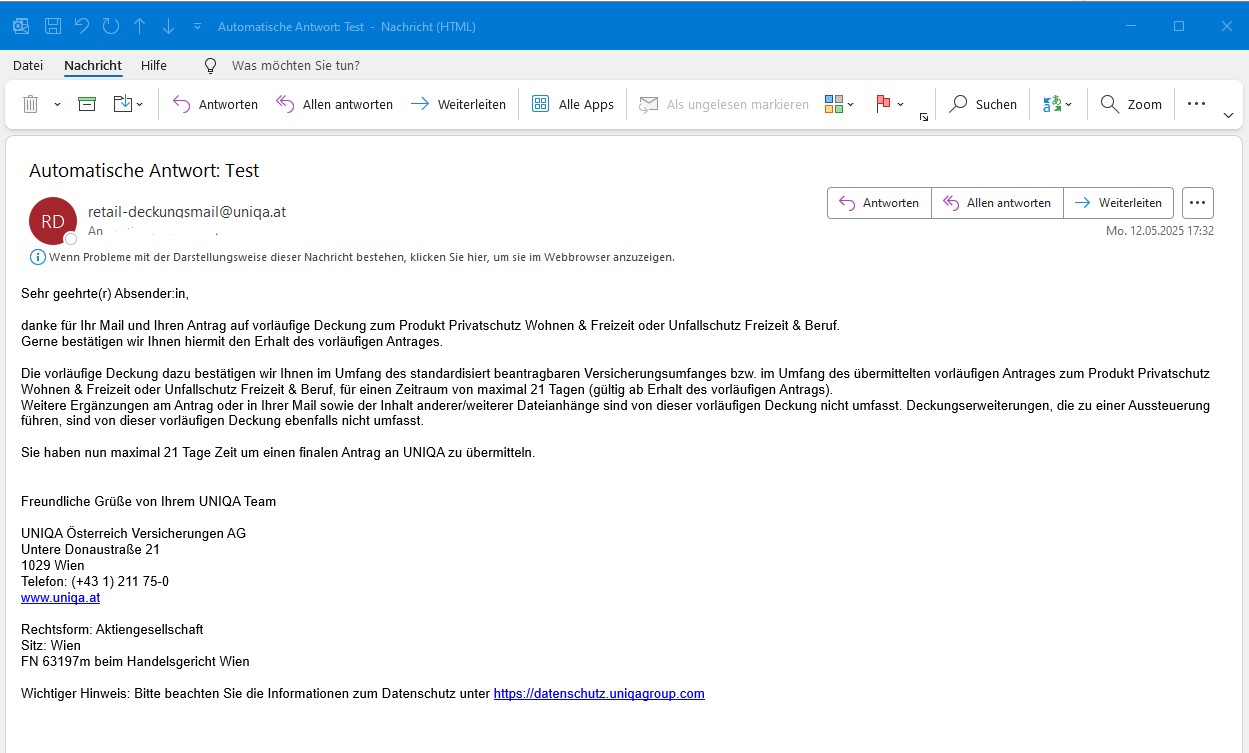
Task: Open the Delete options dropdown arrow
Action: tap(57, 104)
